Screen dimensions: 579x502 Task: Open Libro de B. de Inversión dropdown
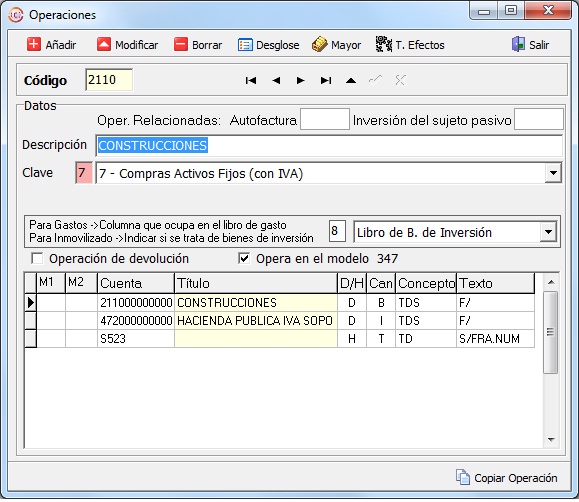coord(548,232)
